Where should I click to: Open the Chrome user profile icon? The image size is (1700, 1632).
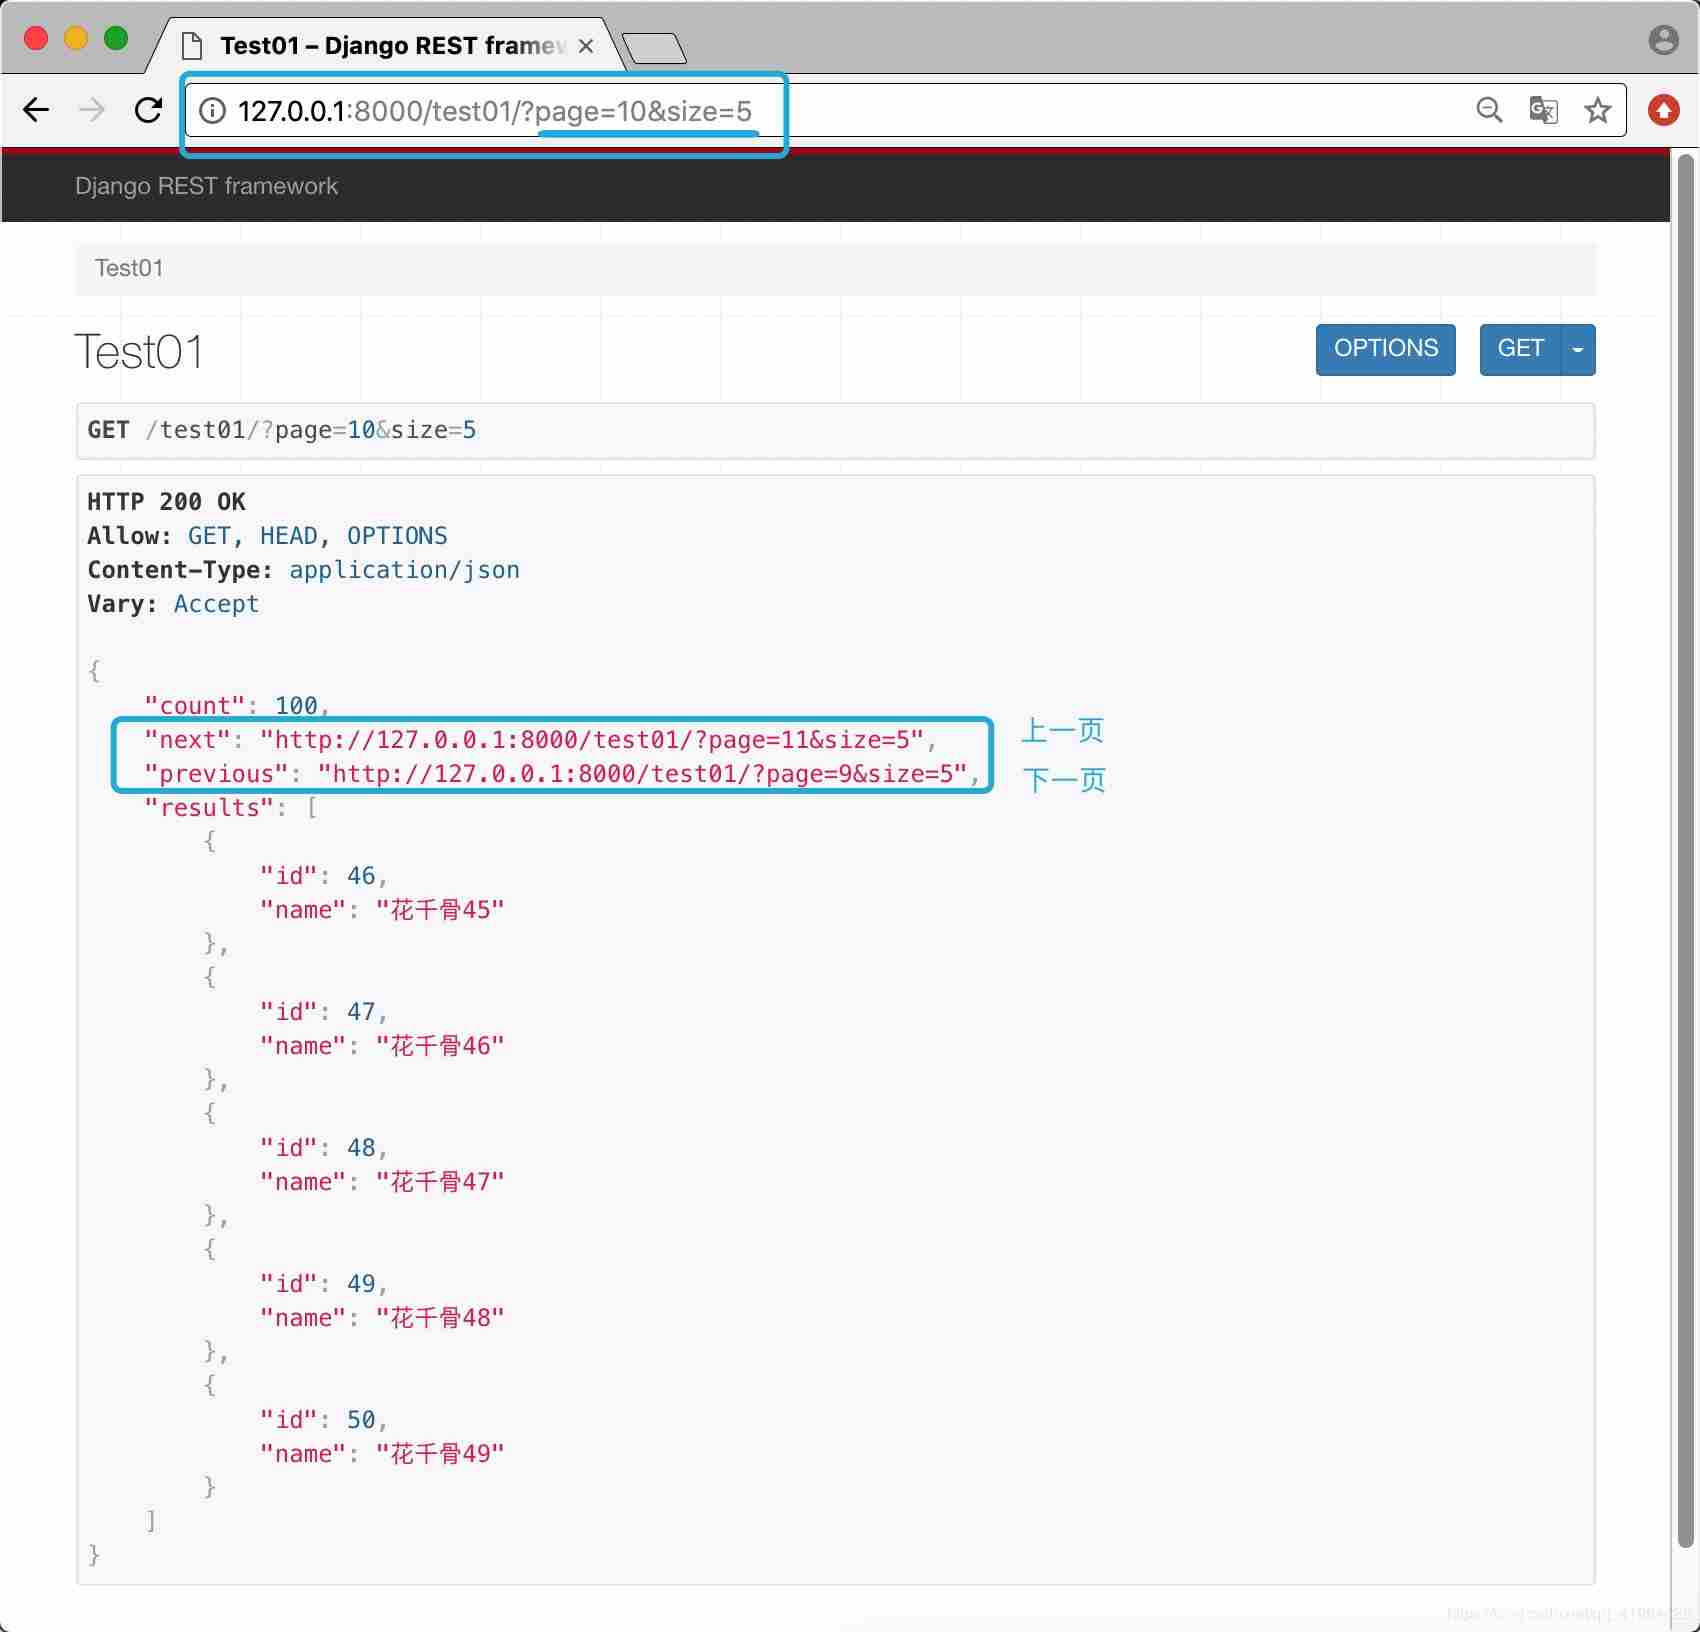tap(1663, 40)
